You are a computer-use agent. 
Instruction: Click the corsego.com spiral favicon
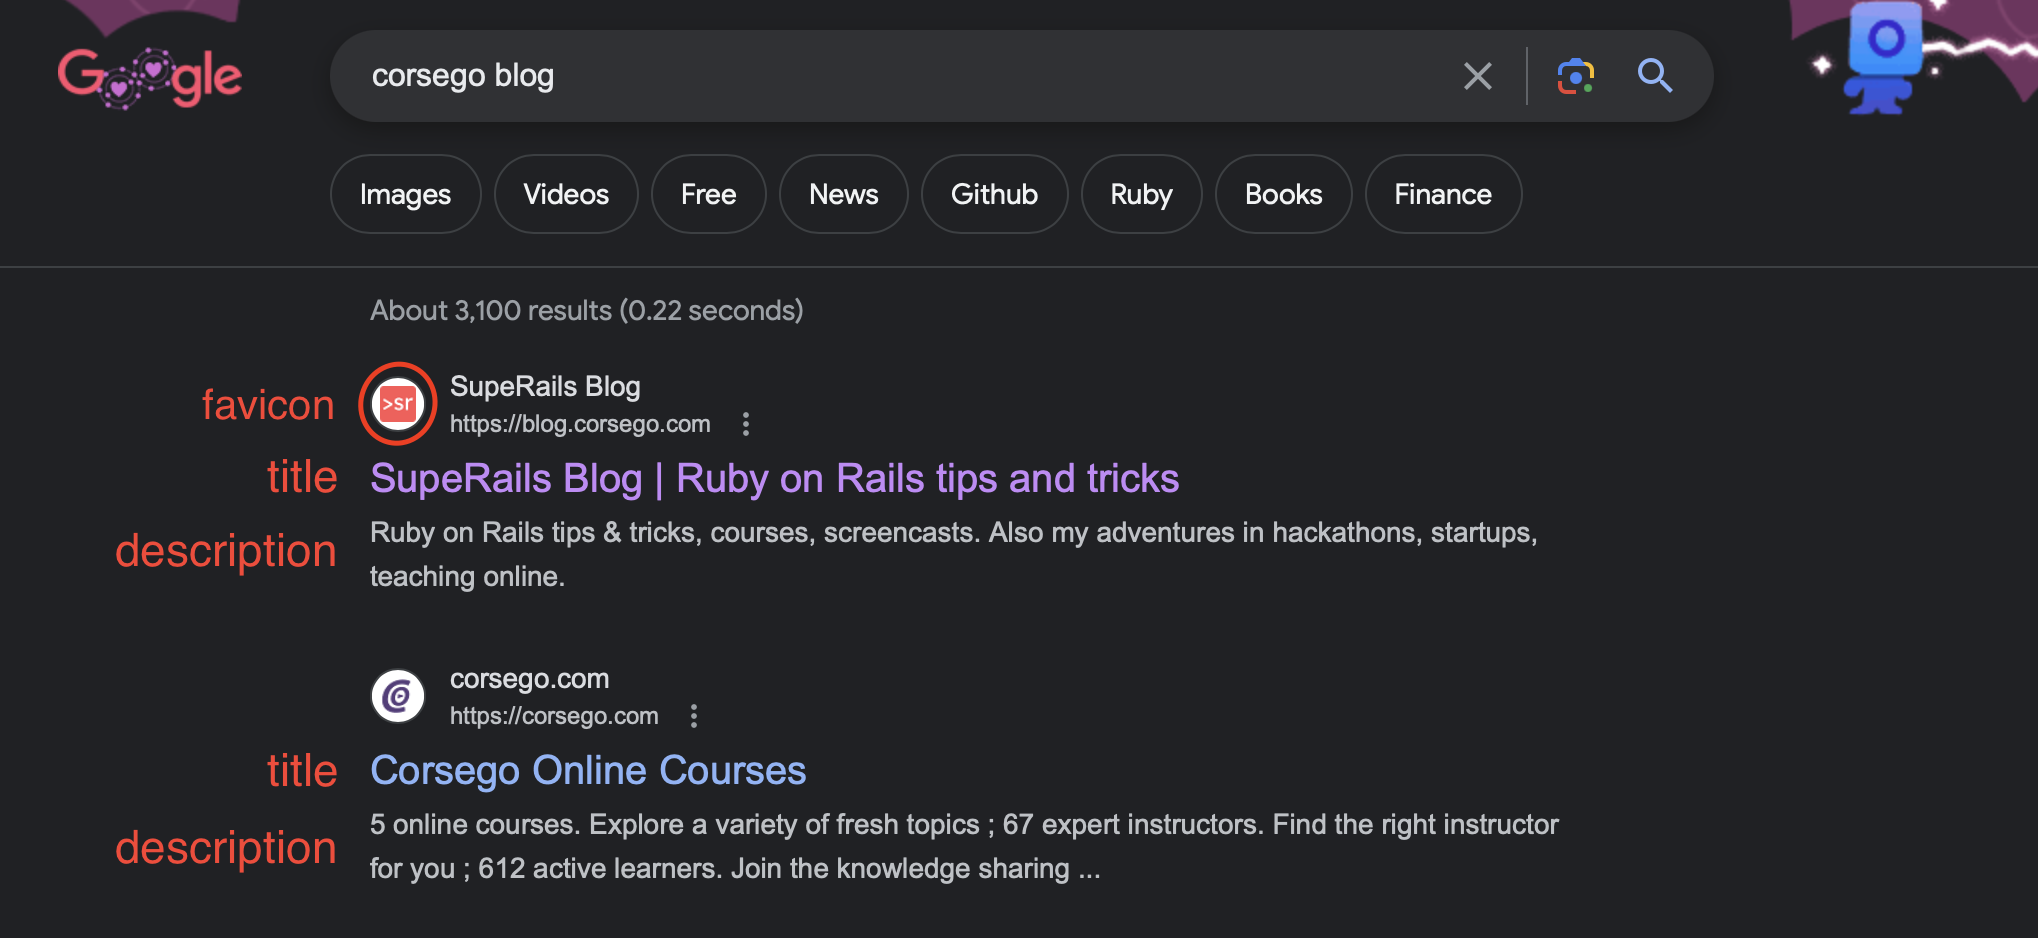[x=398, y=696]
